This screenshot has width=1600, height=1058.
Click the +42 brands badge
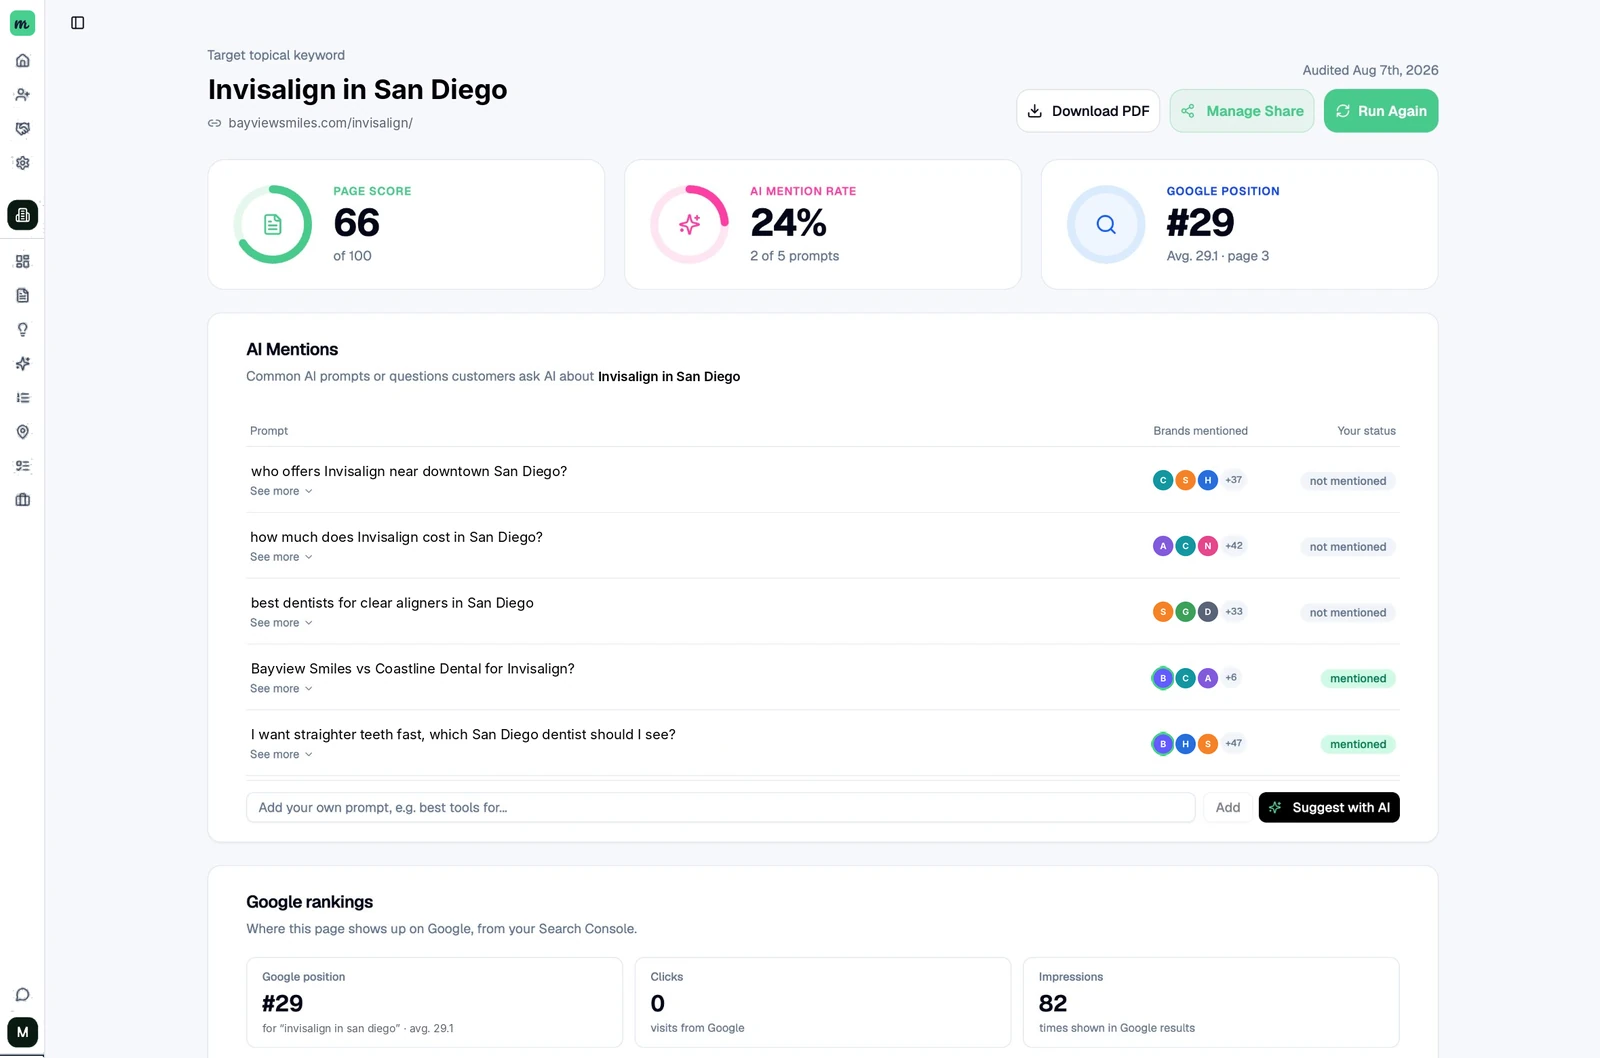[1234, 546]
